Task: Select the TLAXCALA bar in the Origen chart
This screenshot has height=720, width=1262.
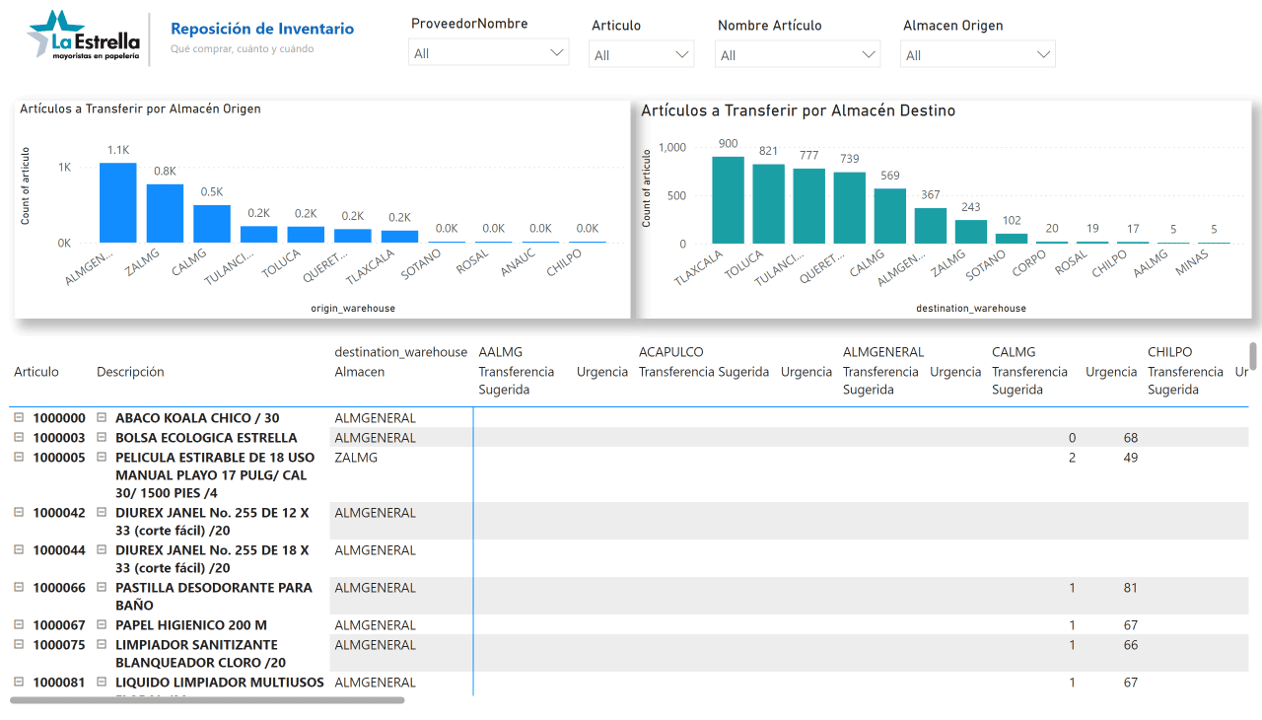Action: [x=400, y=237]
